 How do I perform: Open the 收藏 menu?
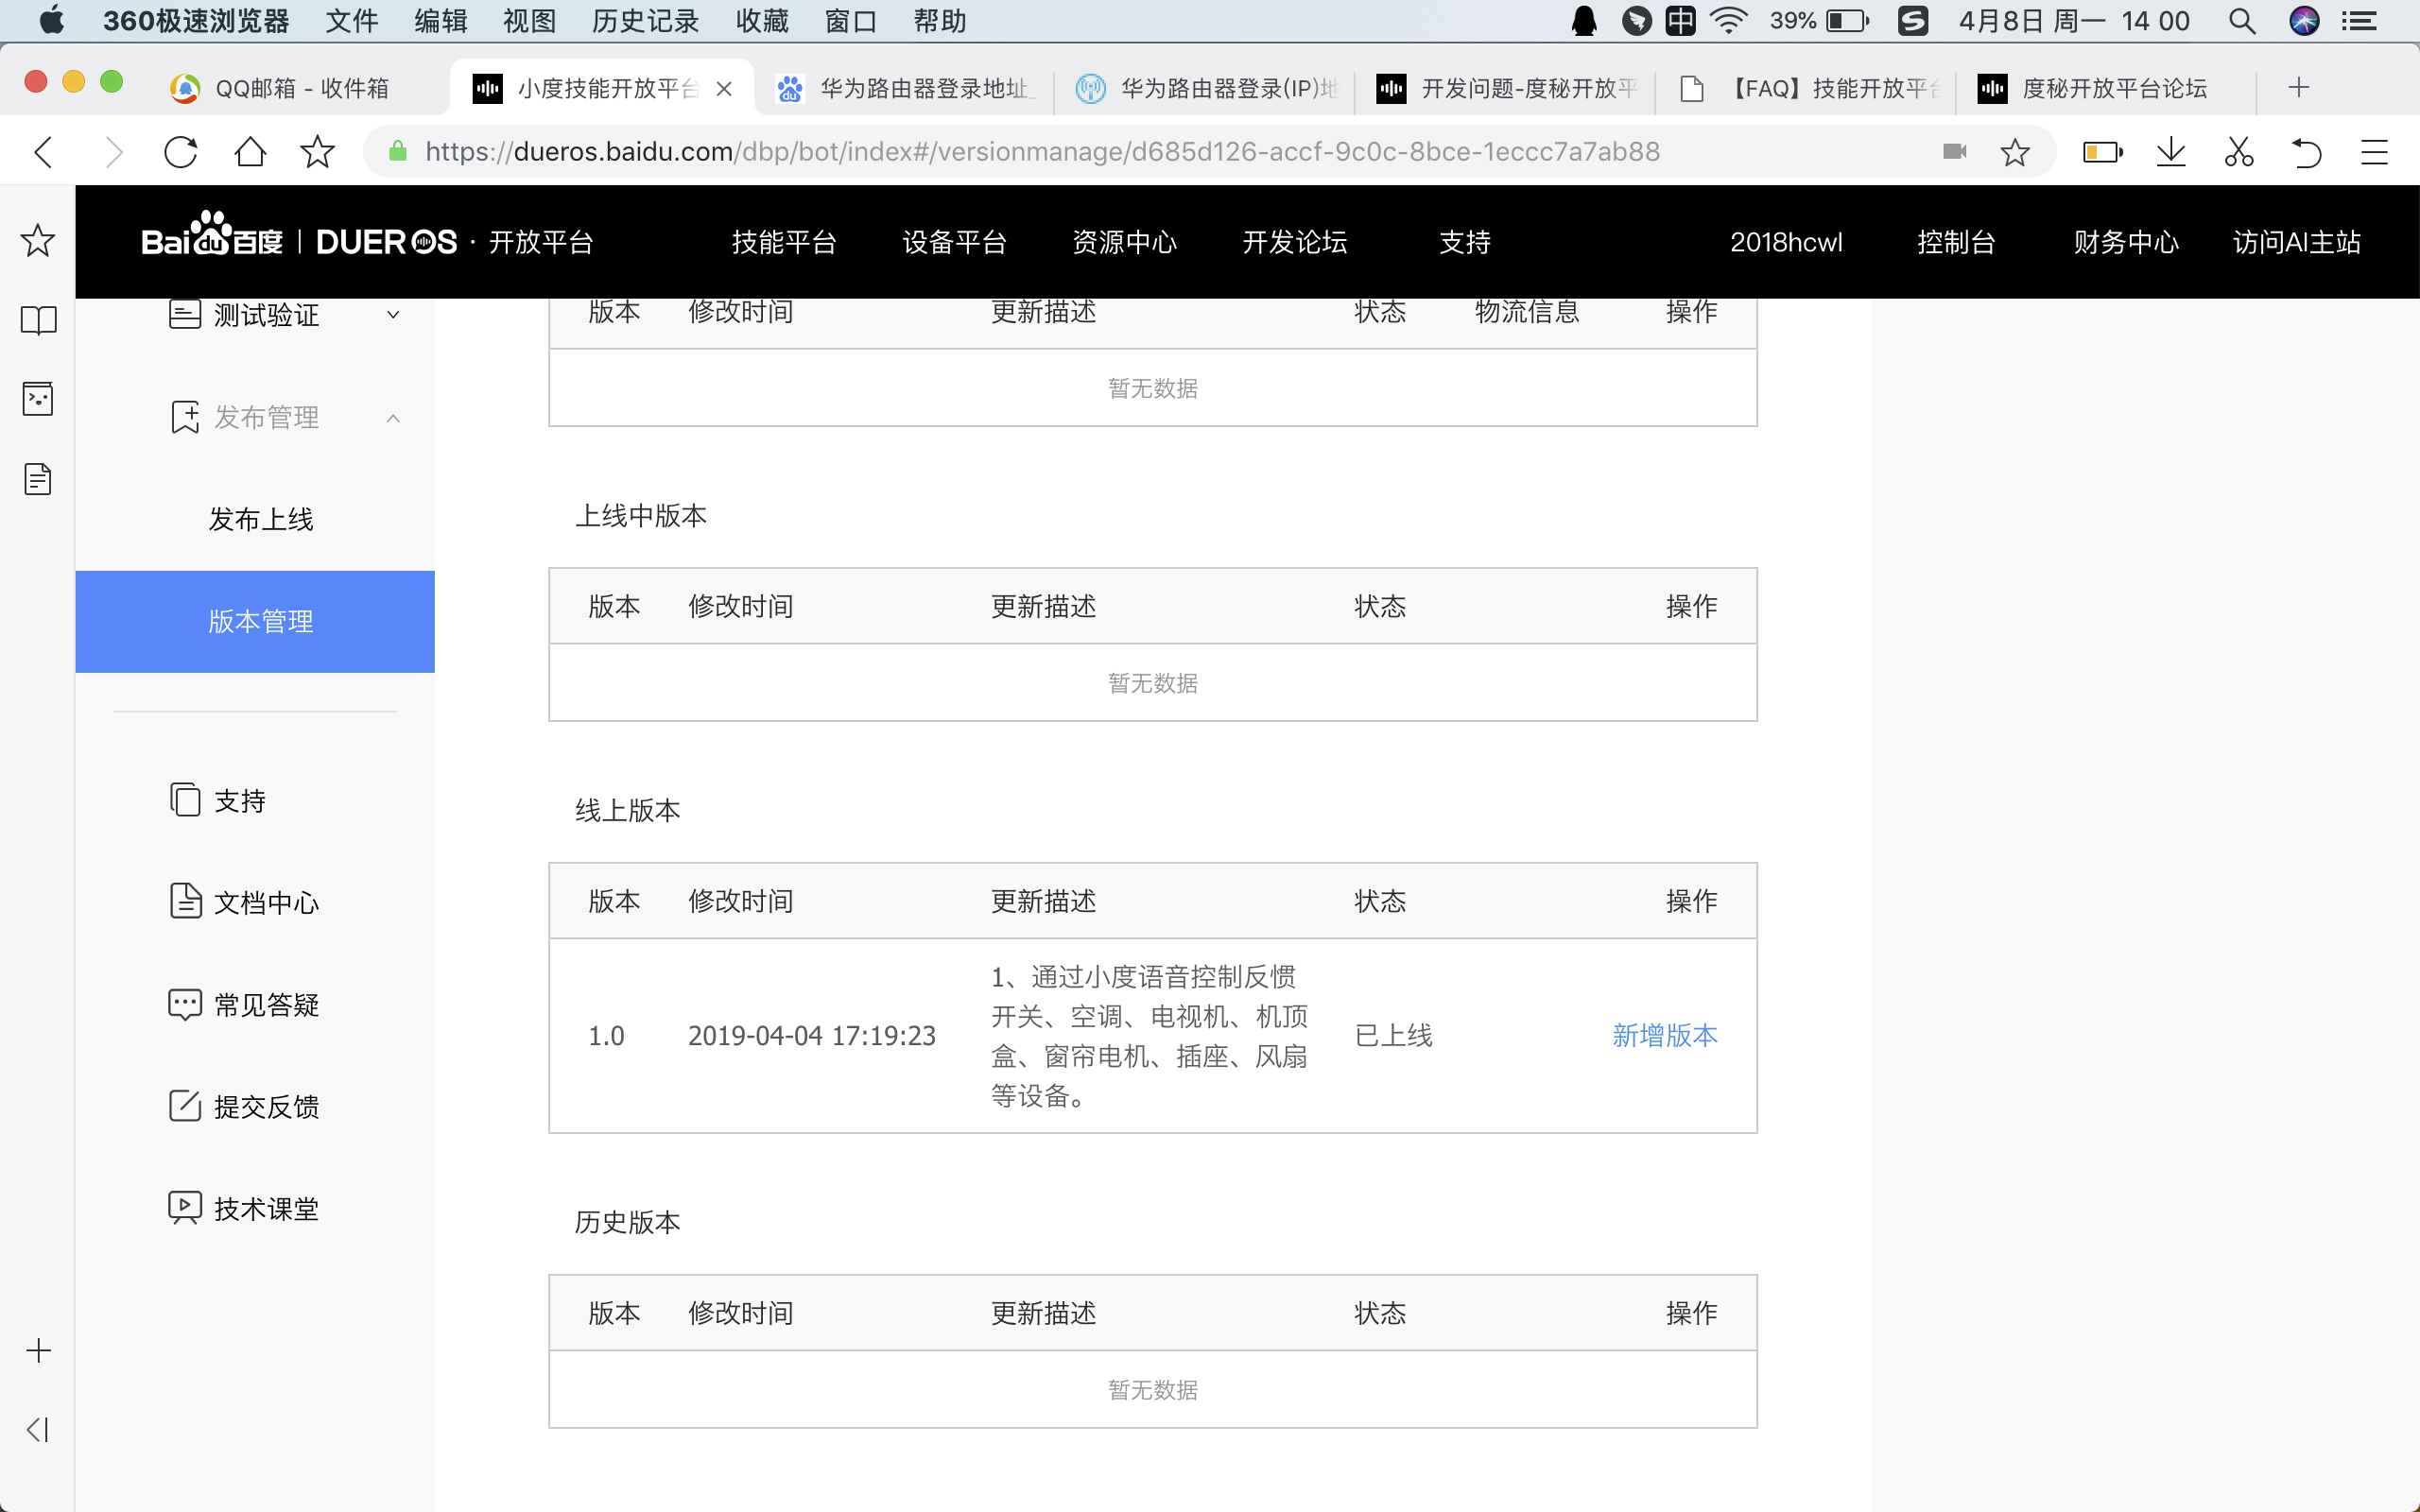point(762,21)
